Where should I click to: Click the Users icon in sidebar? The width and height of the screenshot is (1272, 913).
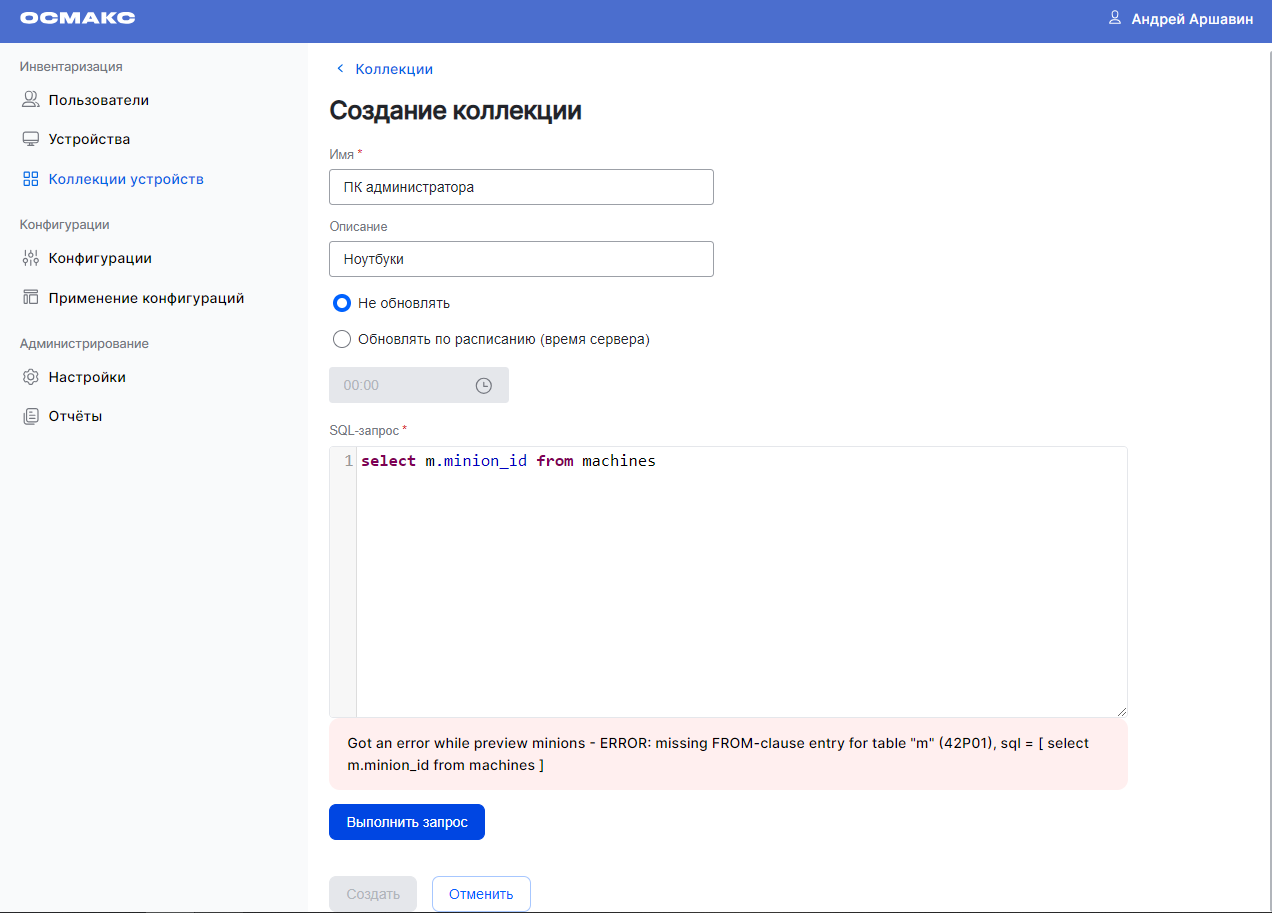point(31,100)
